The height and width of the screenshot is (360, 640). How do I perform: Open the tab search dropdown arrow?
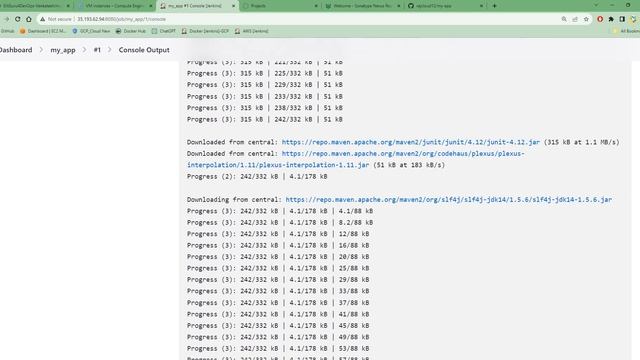tap(596, 5)
